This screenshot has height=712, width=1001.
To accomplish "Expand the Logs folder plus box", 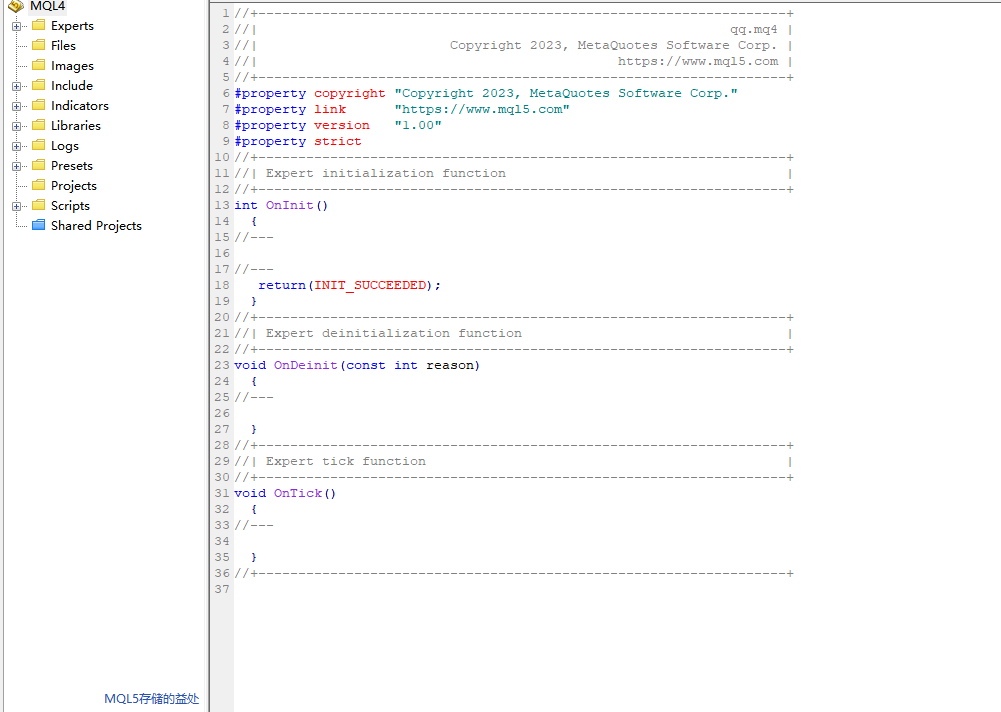I will click(17, 146).
